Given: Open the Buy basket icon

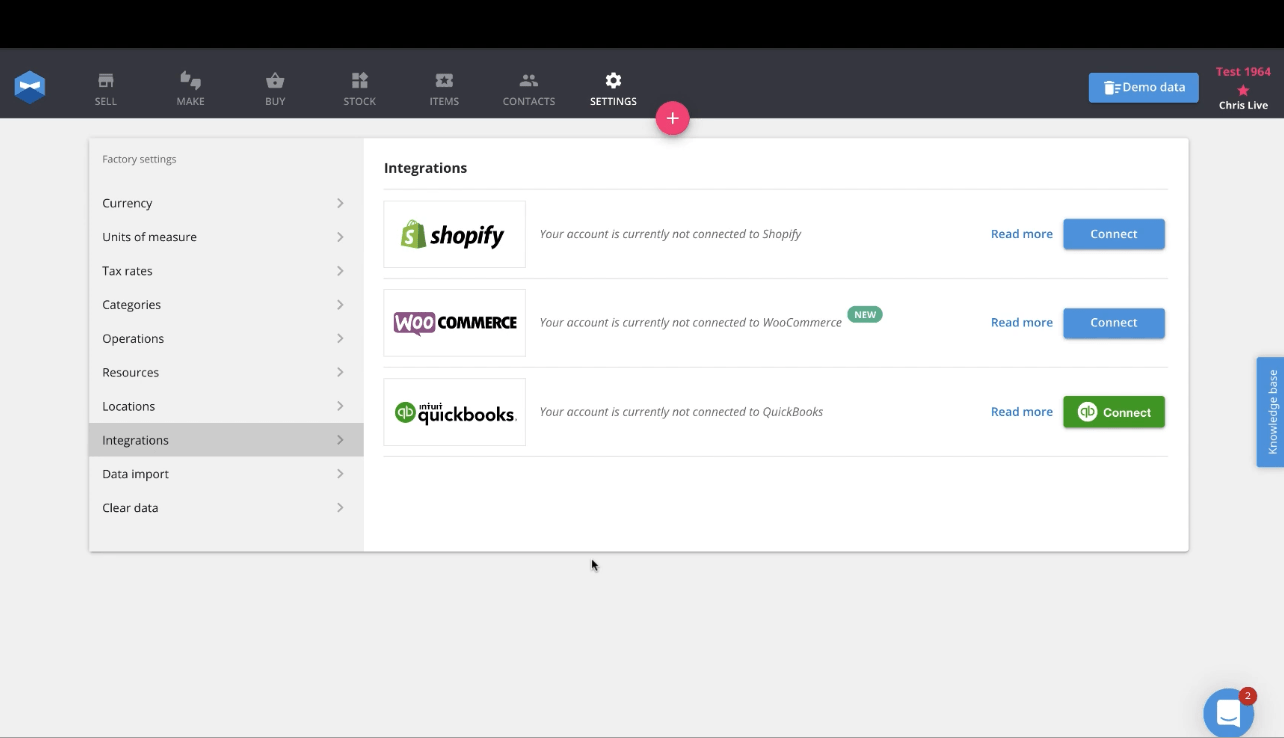Looking at the screenshot, I should coord(275,81).
